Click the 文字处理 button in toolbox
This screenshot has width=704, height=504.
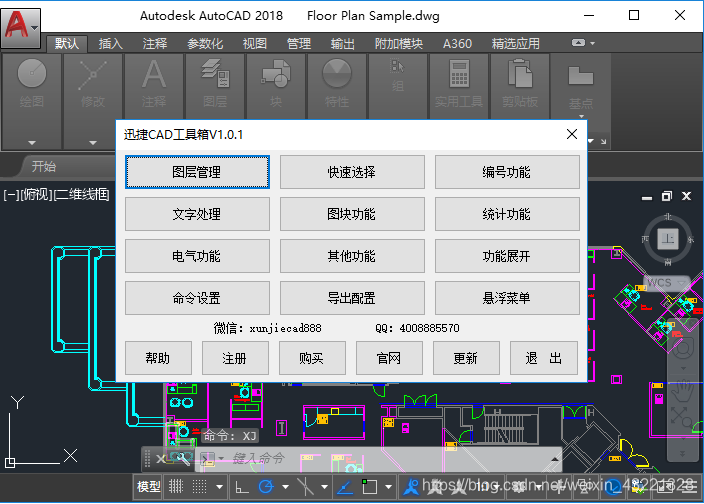[x=197, y=214]
